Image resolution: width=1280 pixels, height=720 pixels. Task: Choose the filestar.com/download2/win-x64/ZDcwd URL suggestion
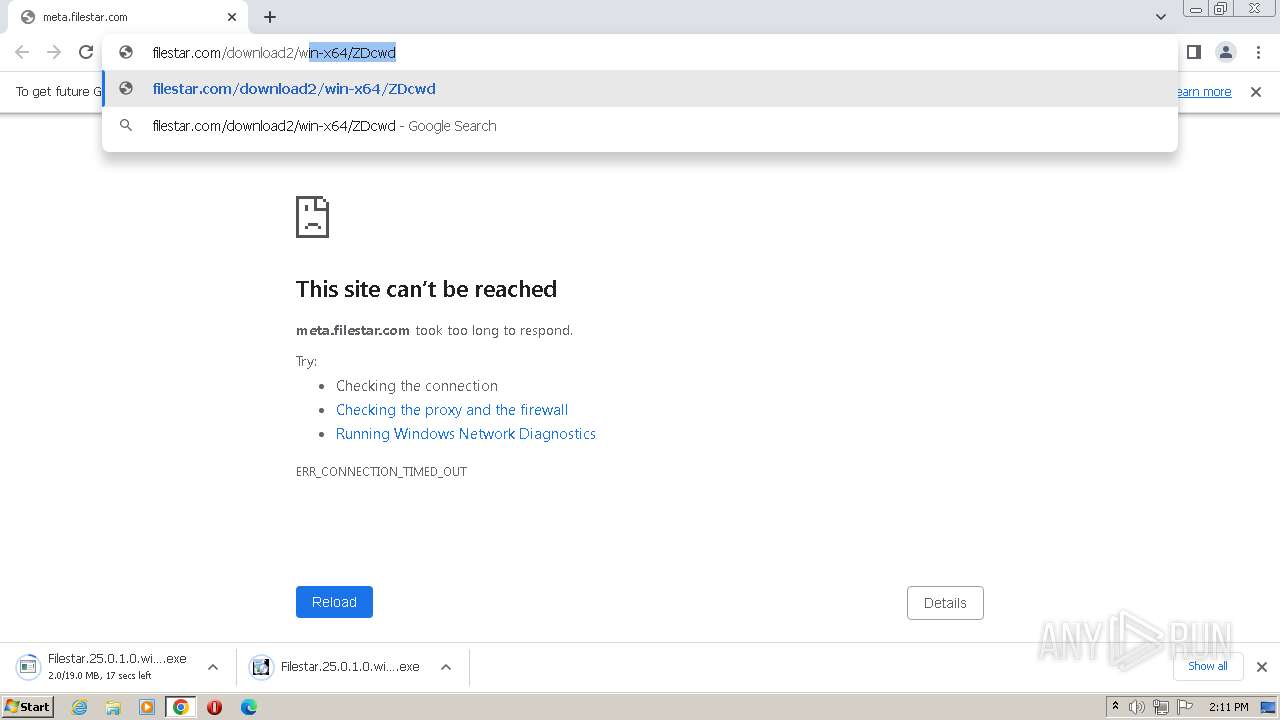pos(640,89)
